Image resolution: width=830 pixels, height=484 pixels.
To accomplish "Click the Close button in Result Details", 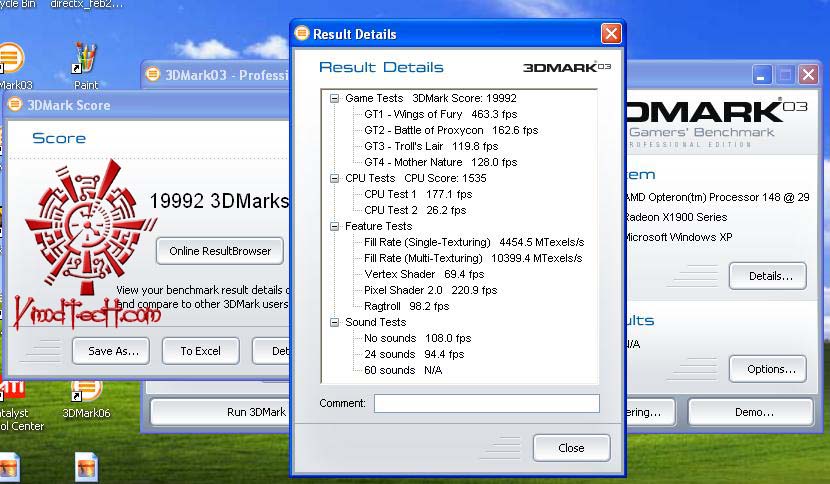I will [571, 448].
